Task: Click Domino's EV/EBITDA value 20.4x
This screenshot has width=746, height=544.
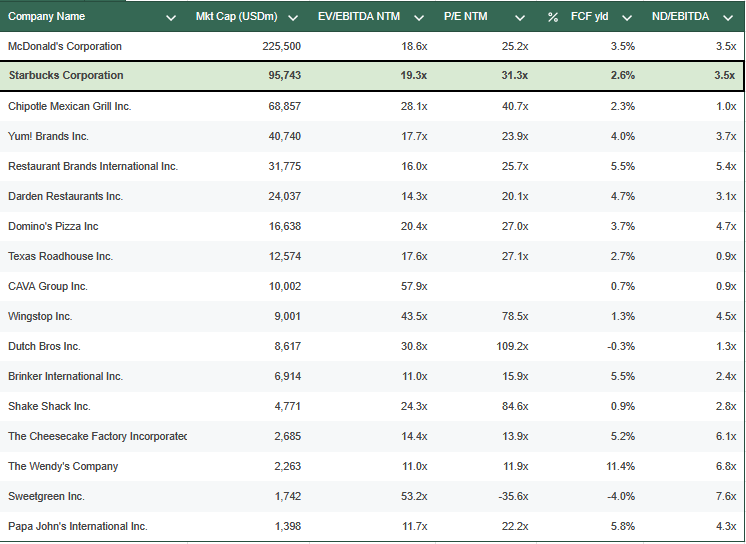Action: (414, 226)
